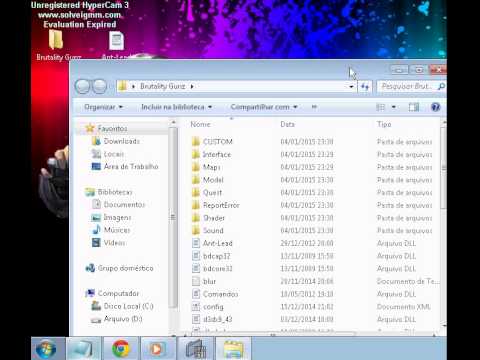Open the change view options arrow
This screenshot has width=480, height=360.
coord(394,107)
